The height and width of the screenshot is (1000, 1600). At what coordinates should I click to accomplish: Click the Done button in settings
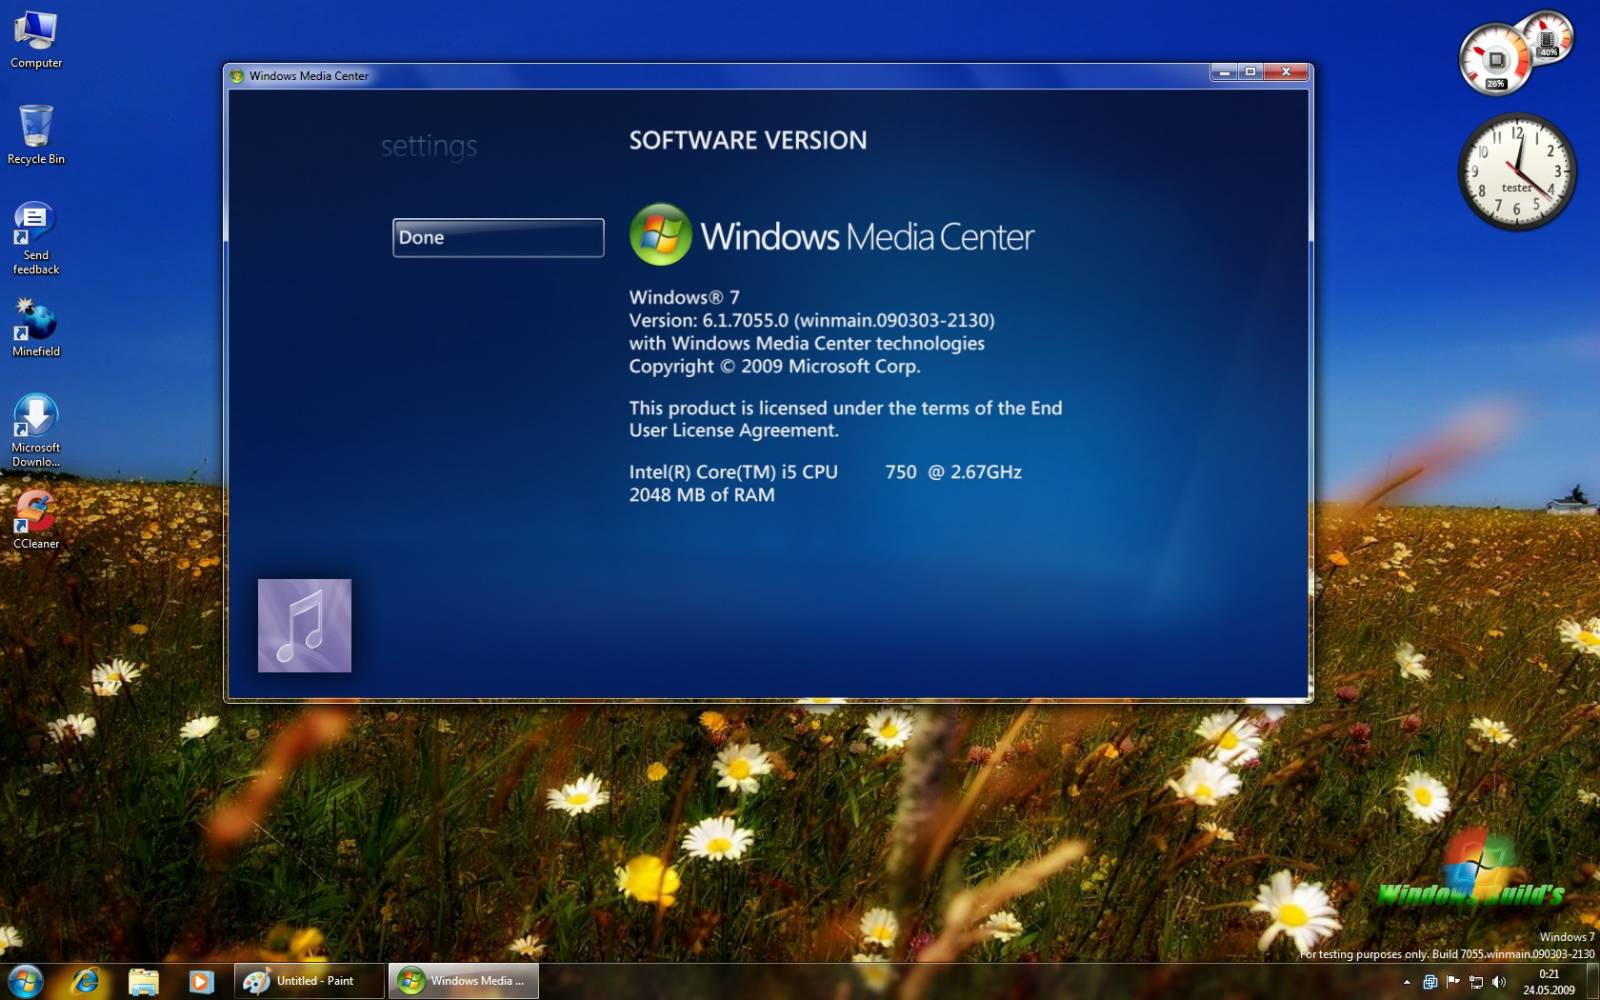498,238
